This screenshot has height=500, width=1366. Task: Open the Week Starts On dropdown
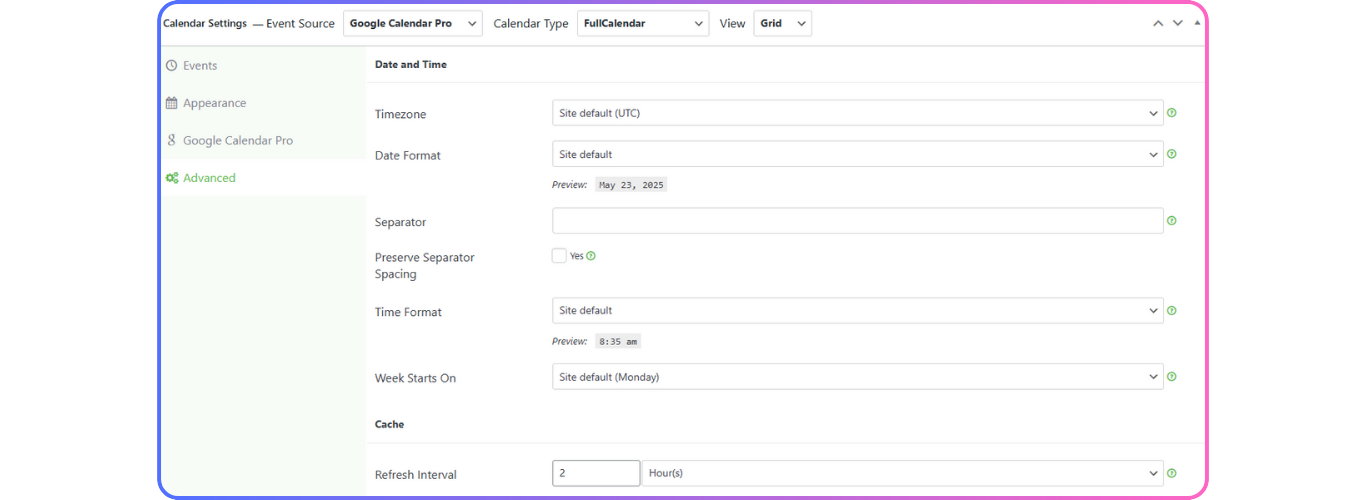(x=857, y=377)
